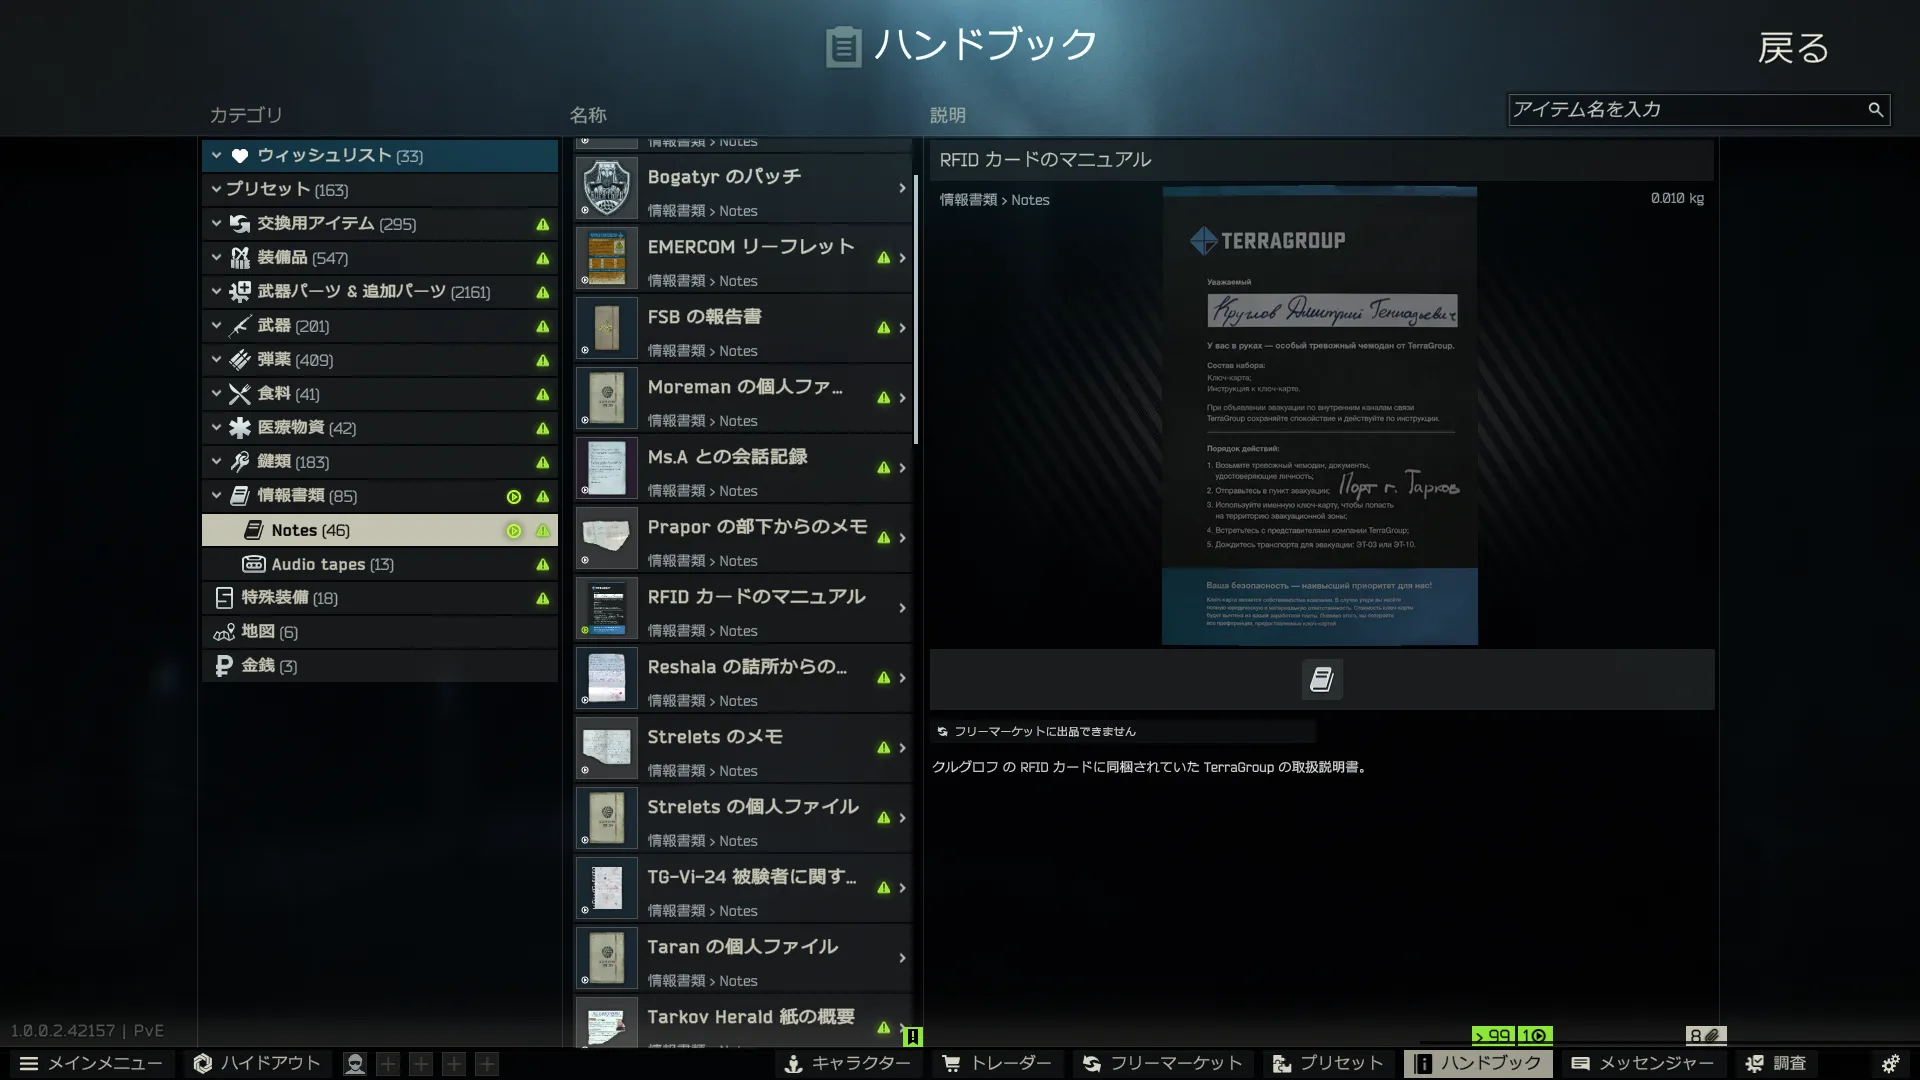Open the arrow on FSB の報告書
Screen dimensions: 1920x1080
pyautogui.click(x=902, y=328)
